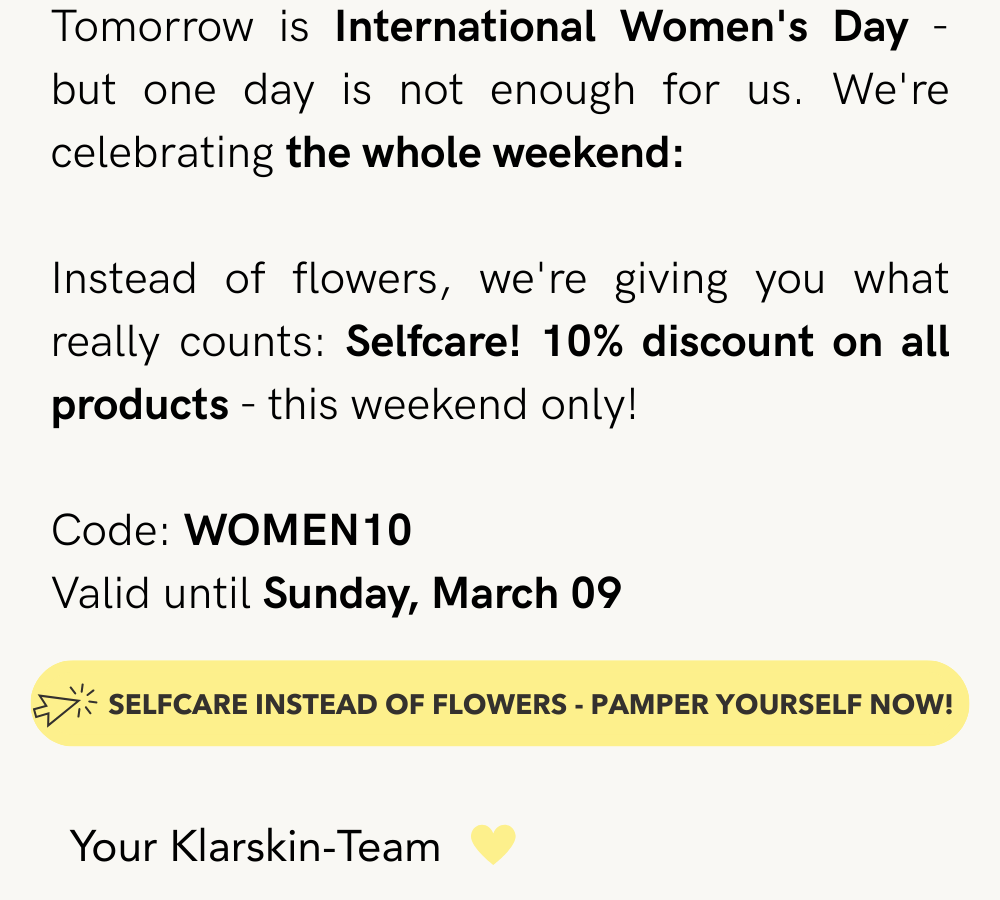Click the 'this weekend only!' text
Screen dimensions: 1000x900
point(453,404)
